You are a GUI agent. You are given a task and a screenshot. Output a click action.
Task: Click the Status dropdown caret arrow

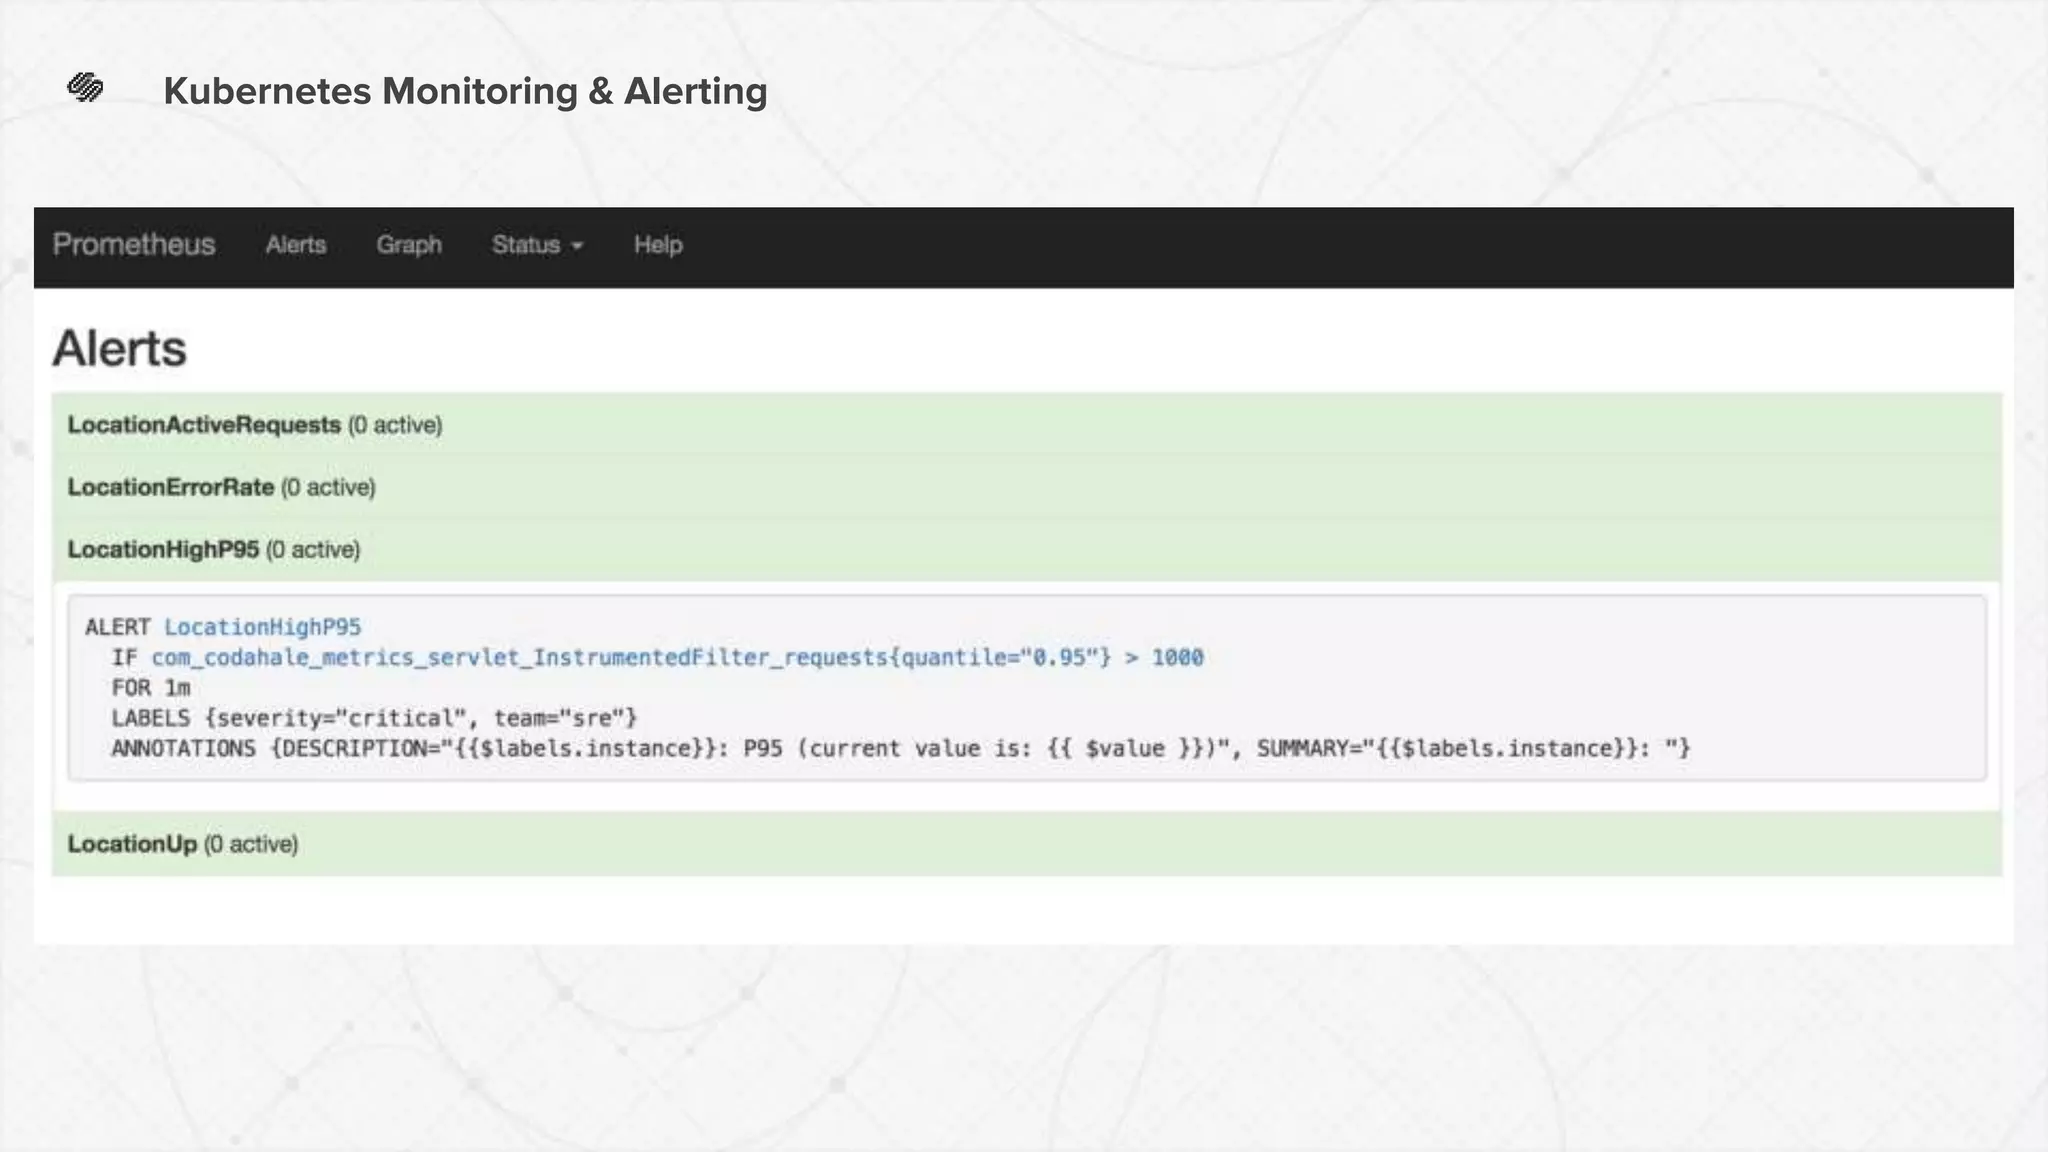point(577,246)
